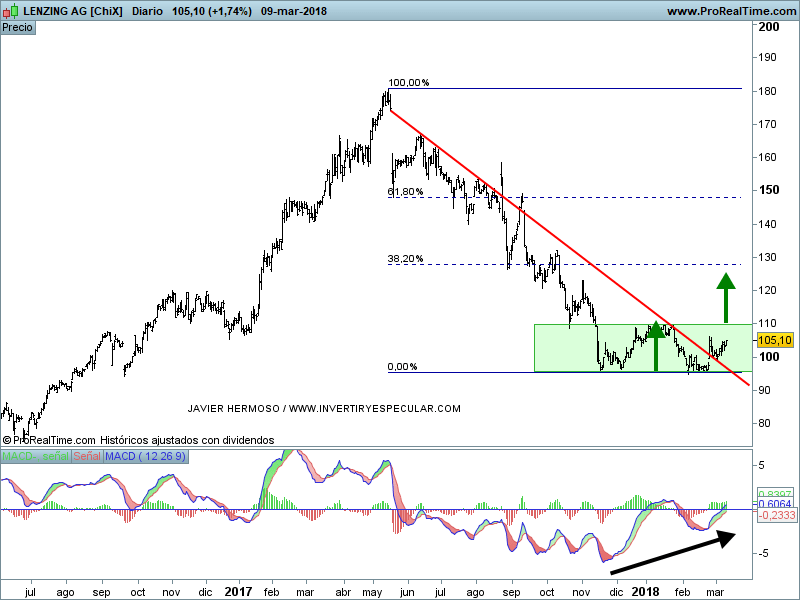Select the 'Precio' panel tab
Screen dimensions: 800x600
pyautogui.click(x=18, y=27)
